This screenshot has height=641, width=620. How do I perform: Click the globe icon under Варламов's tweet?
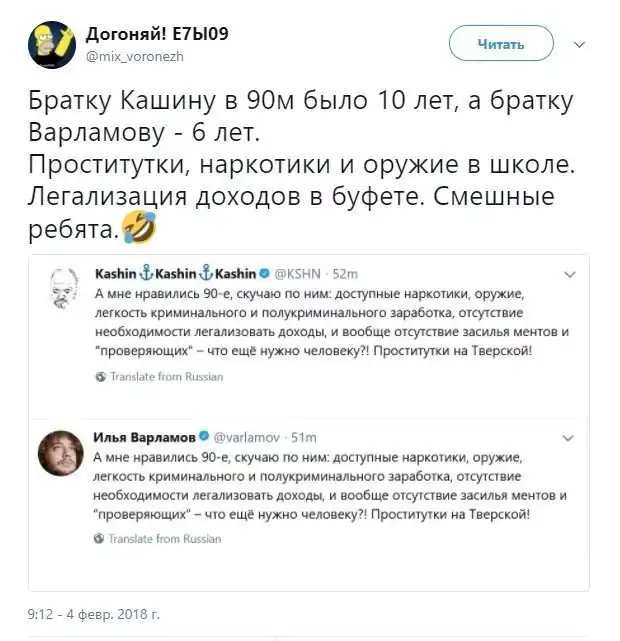(x=98, y=538)
